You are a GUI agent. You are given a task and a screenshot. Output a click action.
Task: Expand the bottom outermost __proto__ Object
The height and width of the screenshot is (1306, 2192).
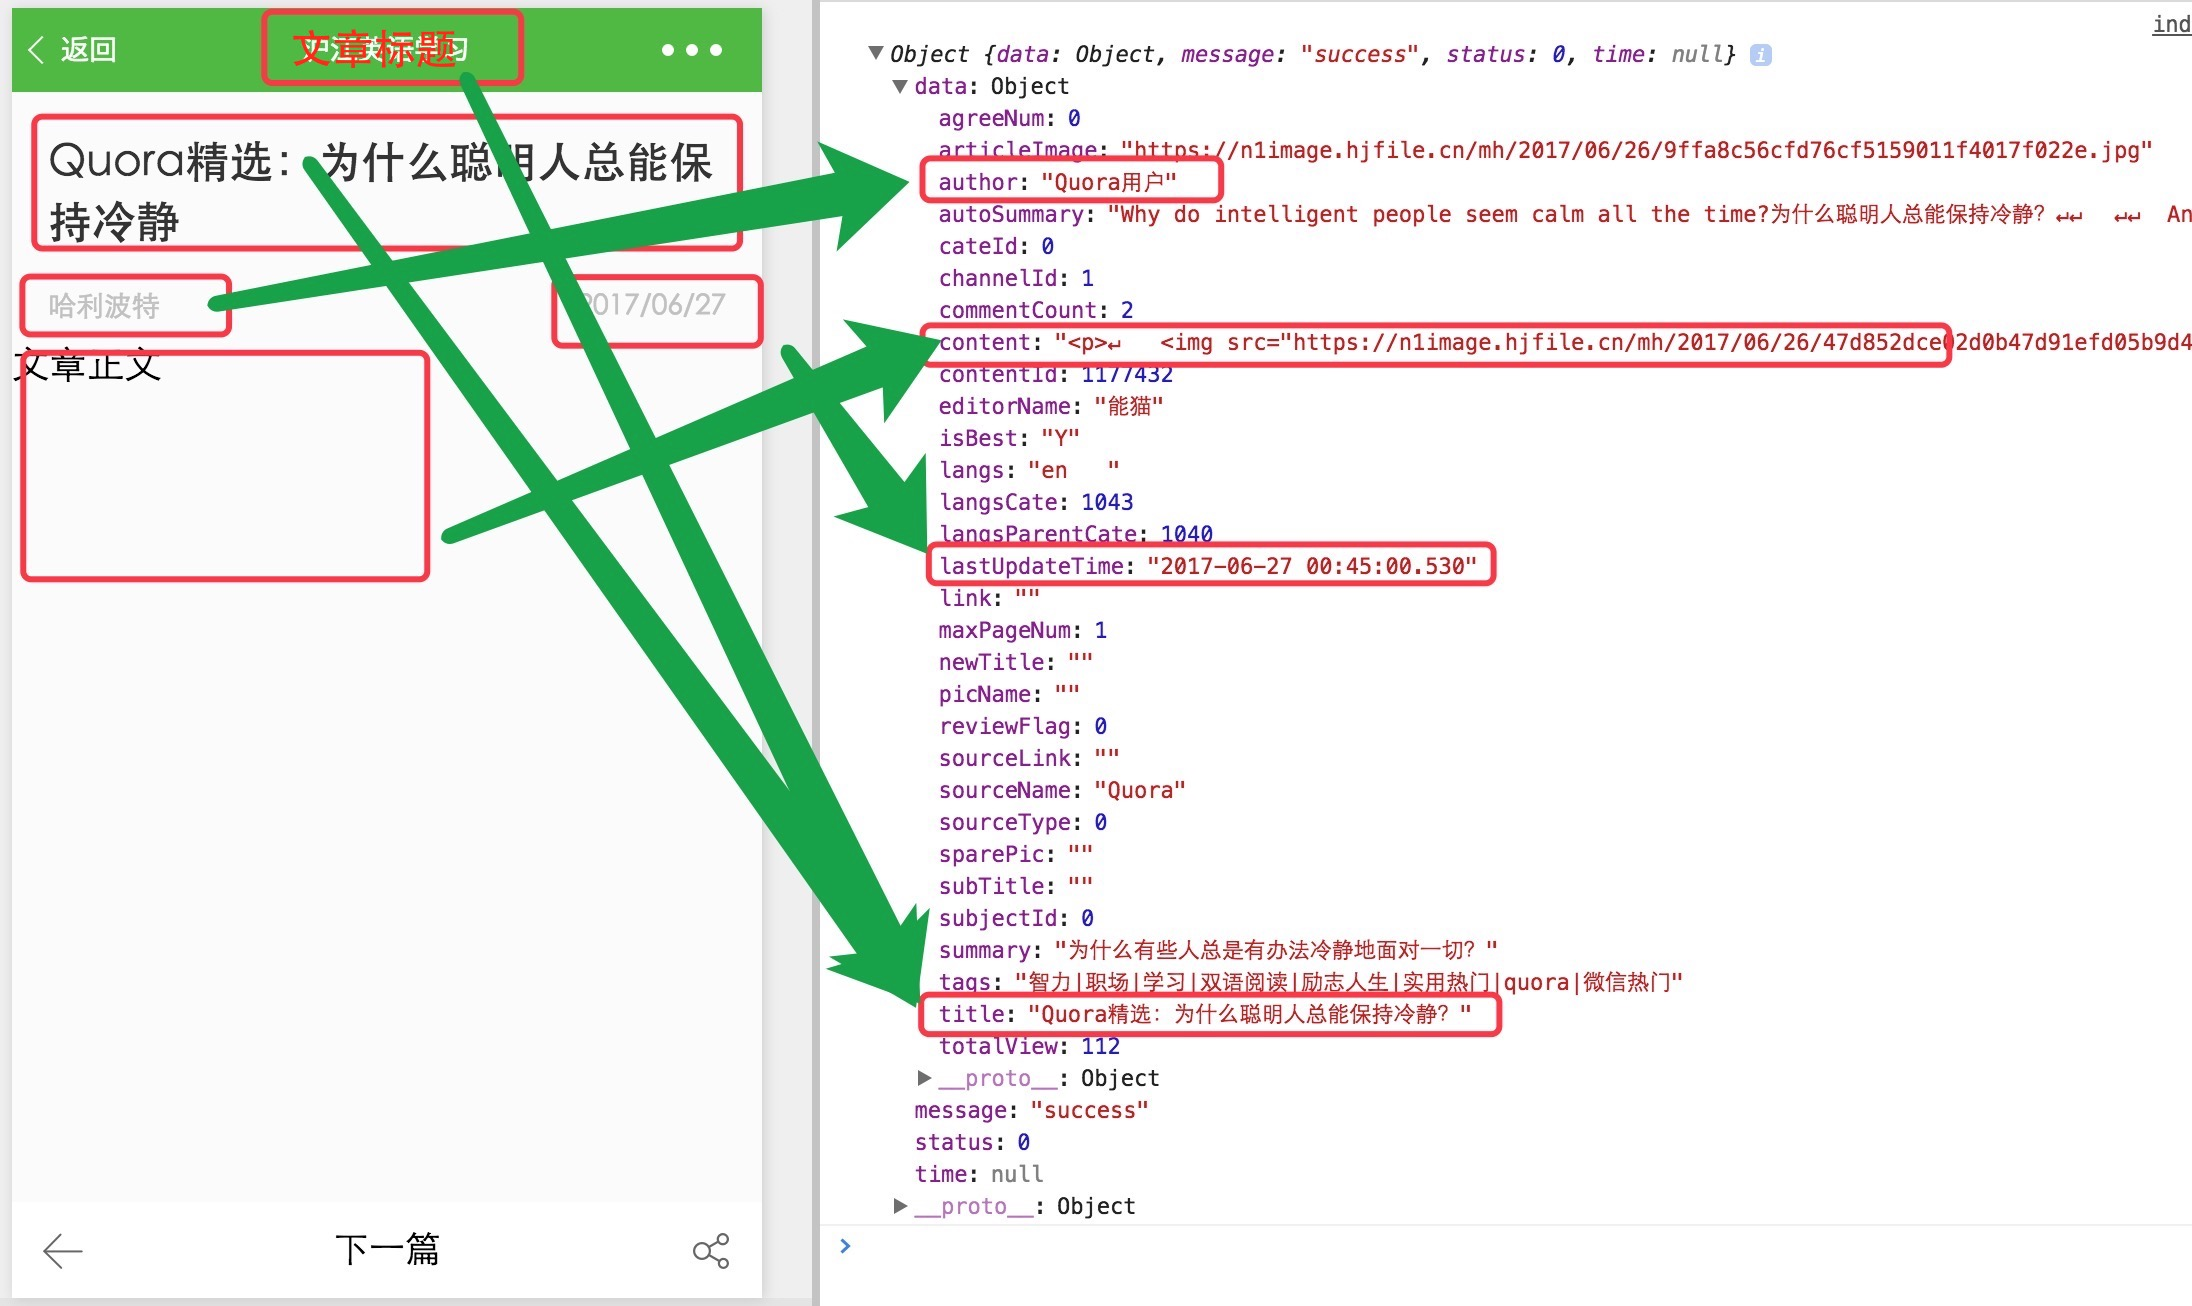coord(900,1206)
